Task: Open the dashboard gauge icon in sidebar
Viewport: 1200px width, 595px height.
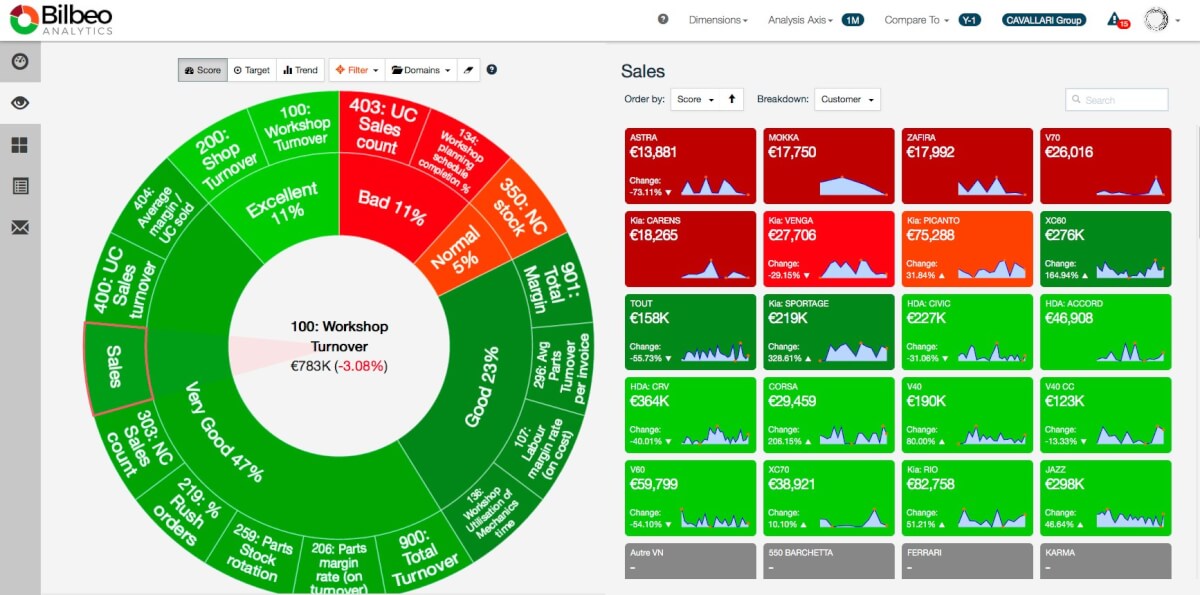Action: 20,62
